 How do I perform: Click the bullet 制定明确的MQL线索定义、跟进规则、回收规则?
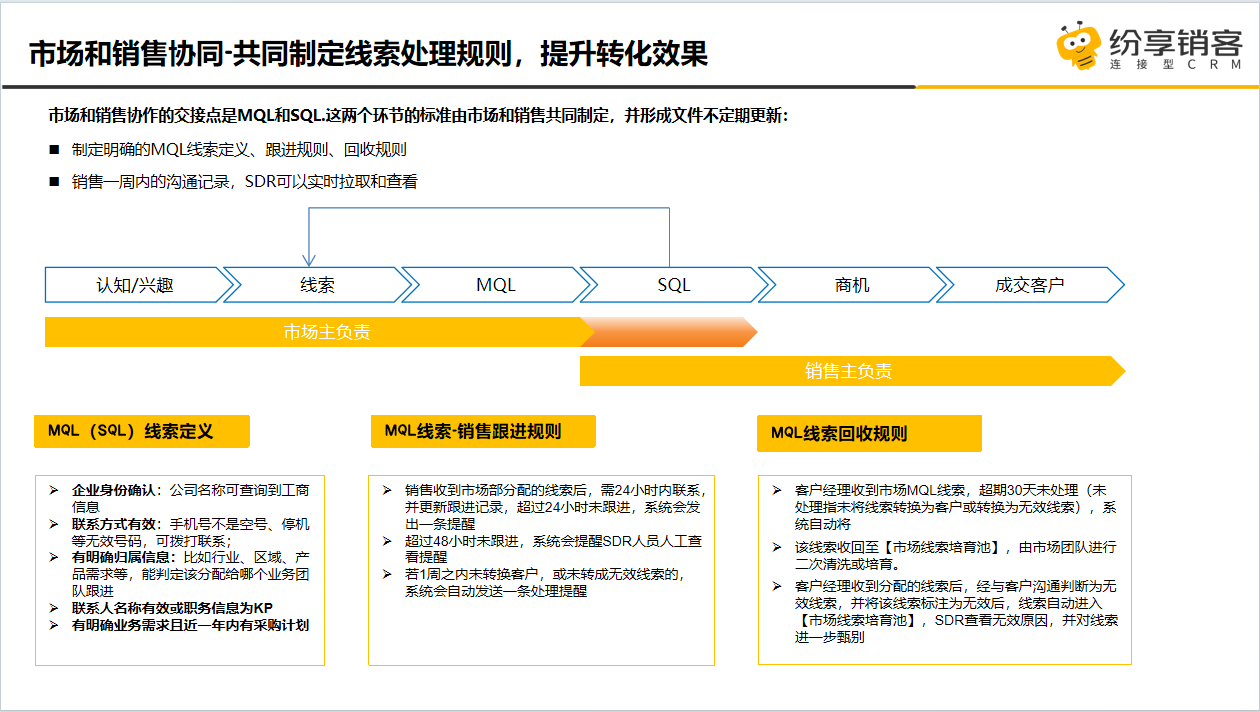(x=239, y=150)
